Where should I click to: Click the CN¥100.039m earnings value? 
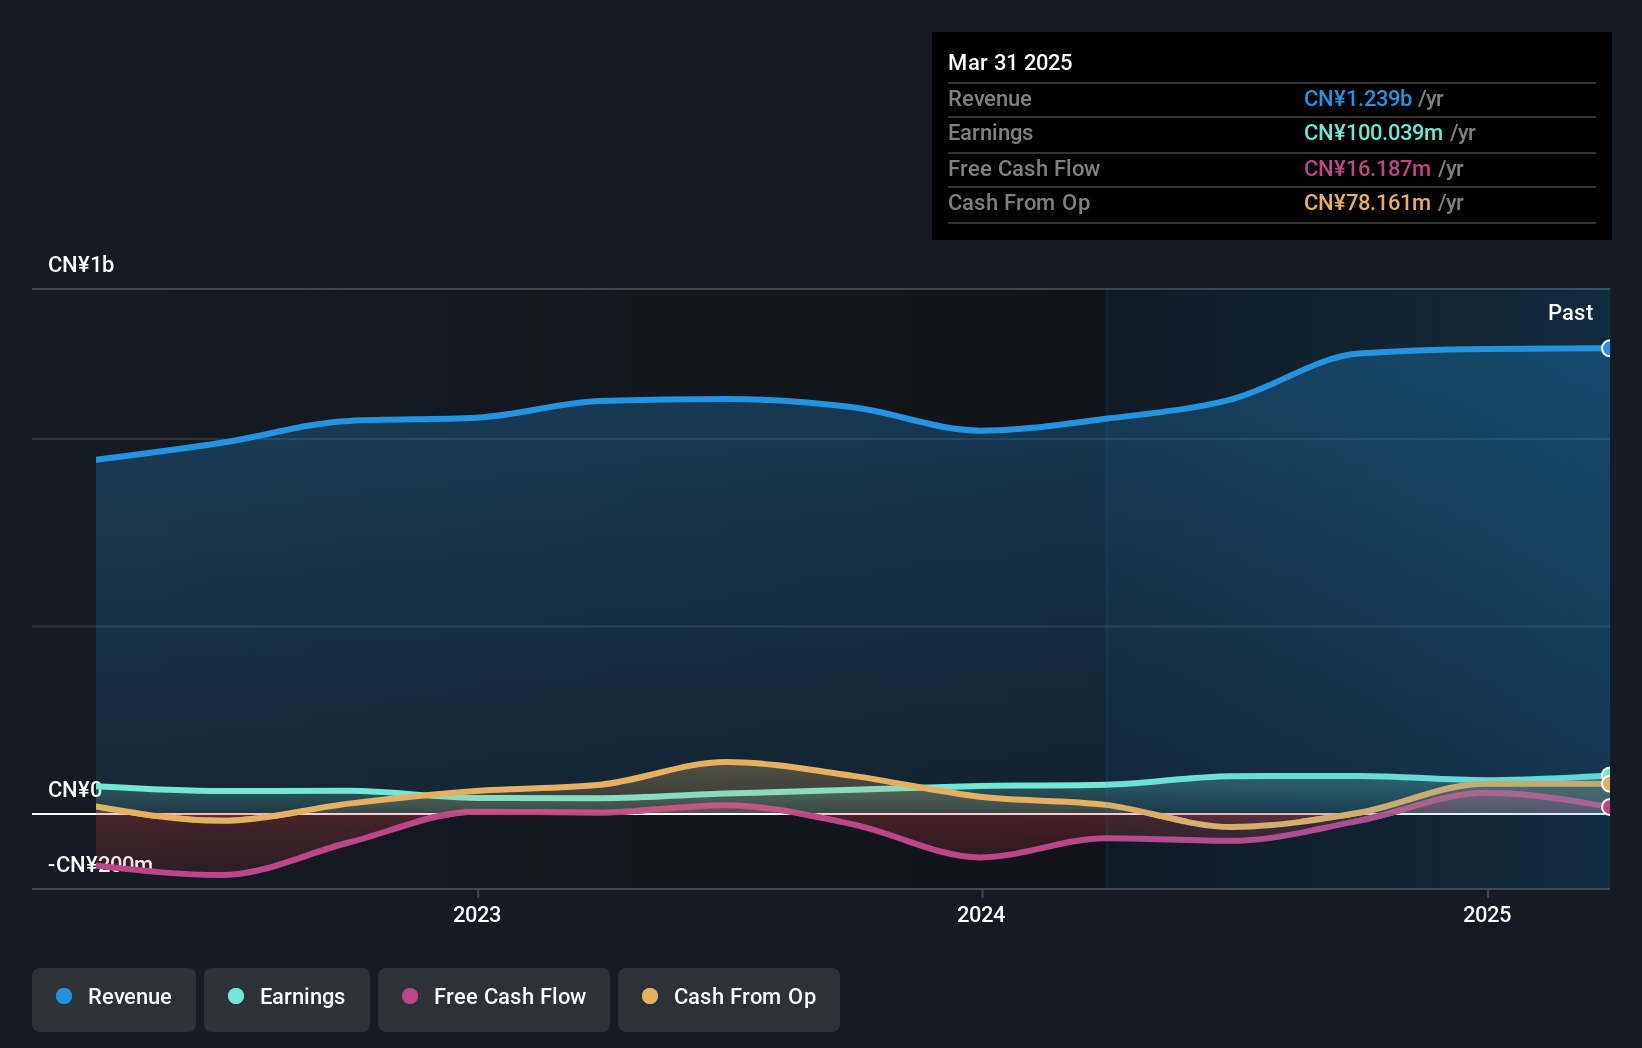[x=1373, y=132]
